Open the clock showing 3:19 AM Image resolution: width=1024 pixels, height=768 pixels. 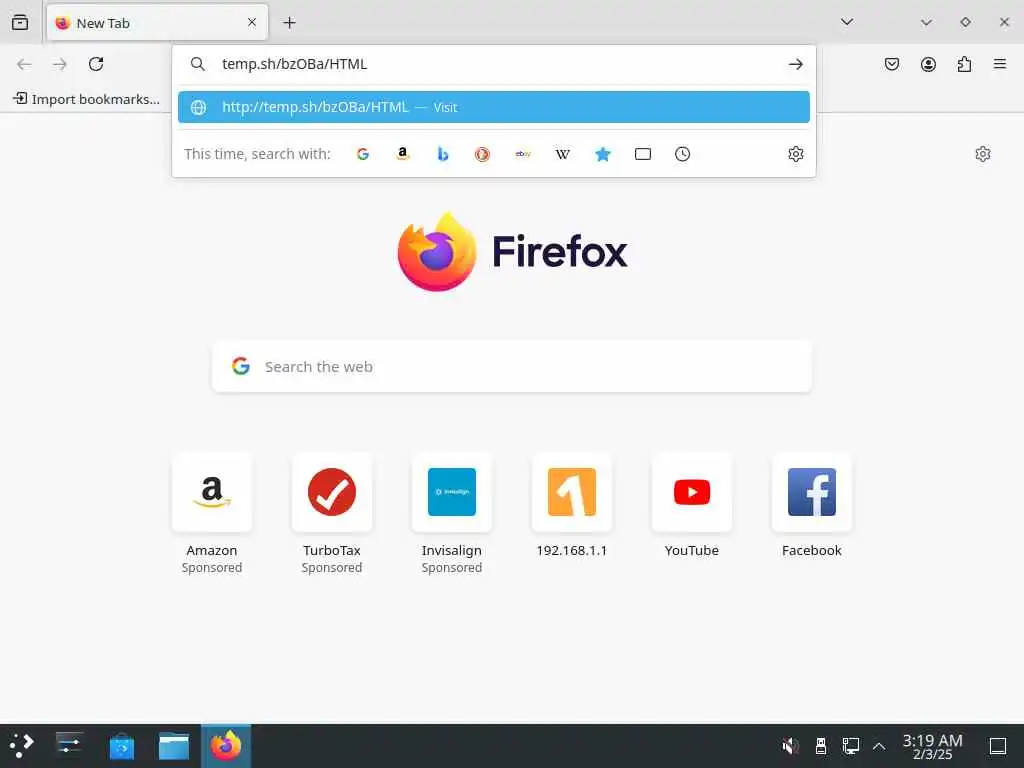933,746
